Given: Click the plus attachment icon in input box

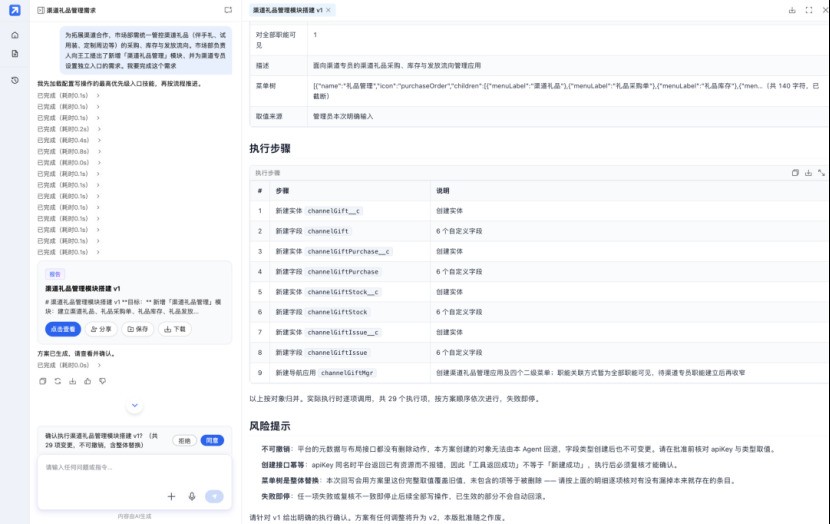Looking at the screenshot, I should coord(171,496).
